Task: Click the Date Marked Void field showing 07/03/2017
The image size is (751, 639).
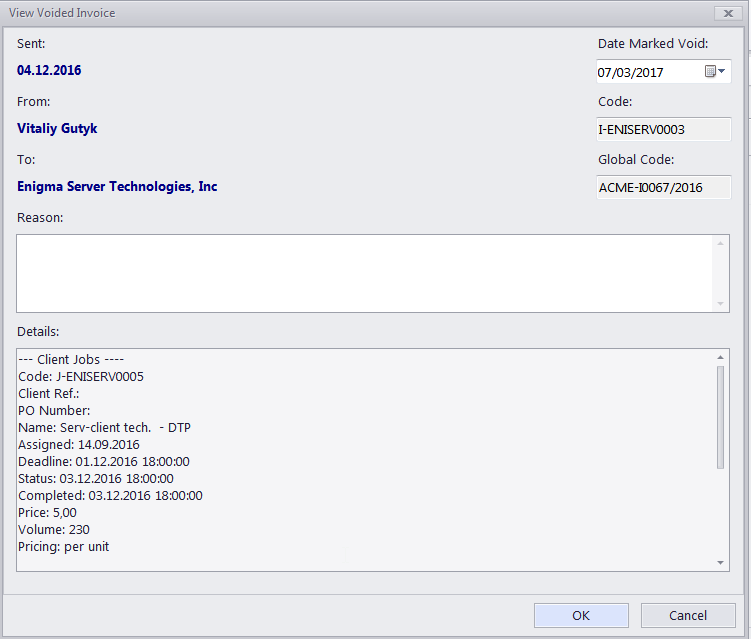Action: [x=663, y=72]
